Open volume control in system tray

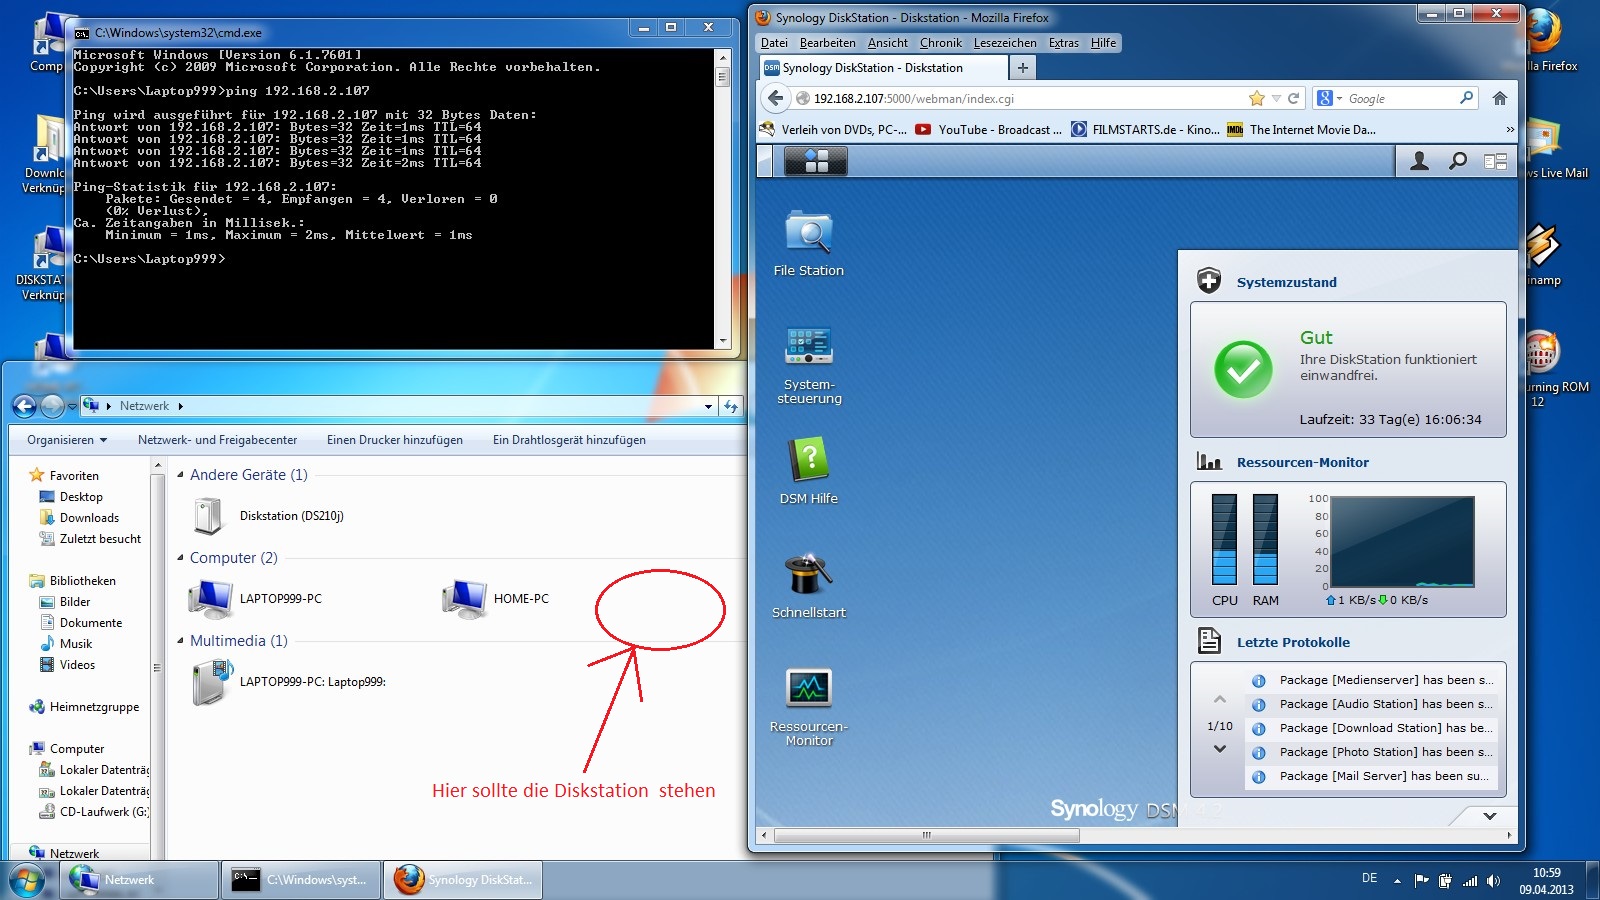(x=1493, y=881)
